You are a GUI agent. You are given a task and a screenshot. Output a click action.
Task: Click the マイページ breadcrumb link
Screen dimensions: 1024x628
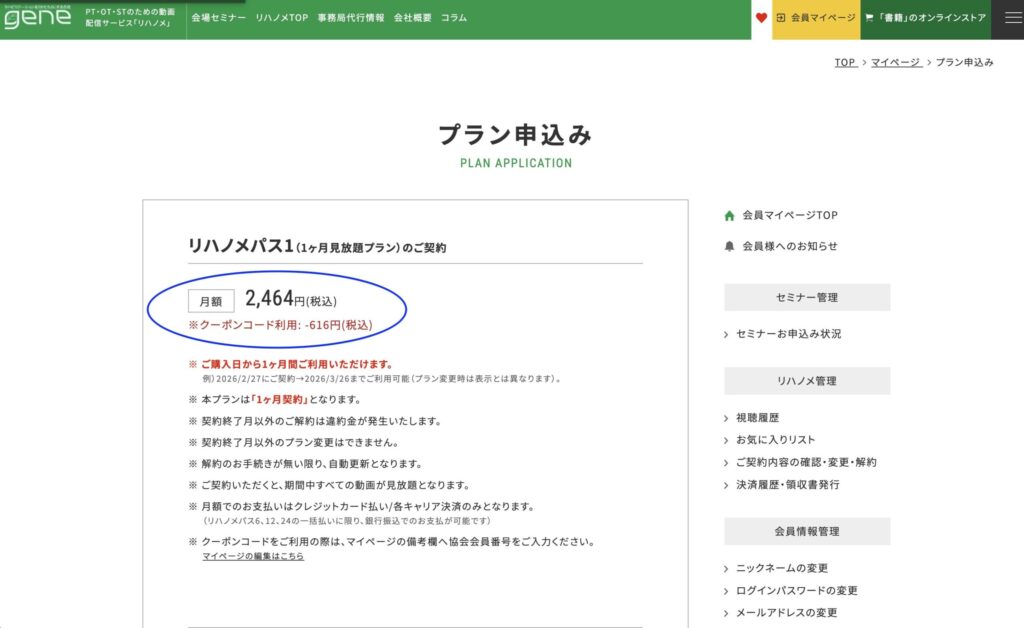tap(895, 62)
